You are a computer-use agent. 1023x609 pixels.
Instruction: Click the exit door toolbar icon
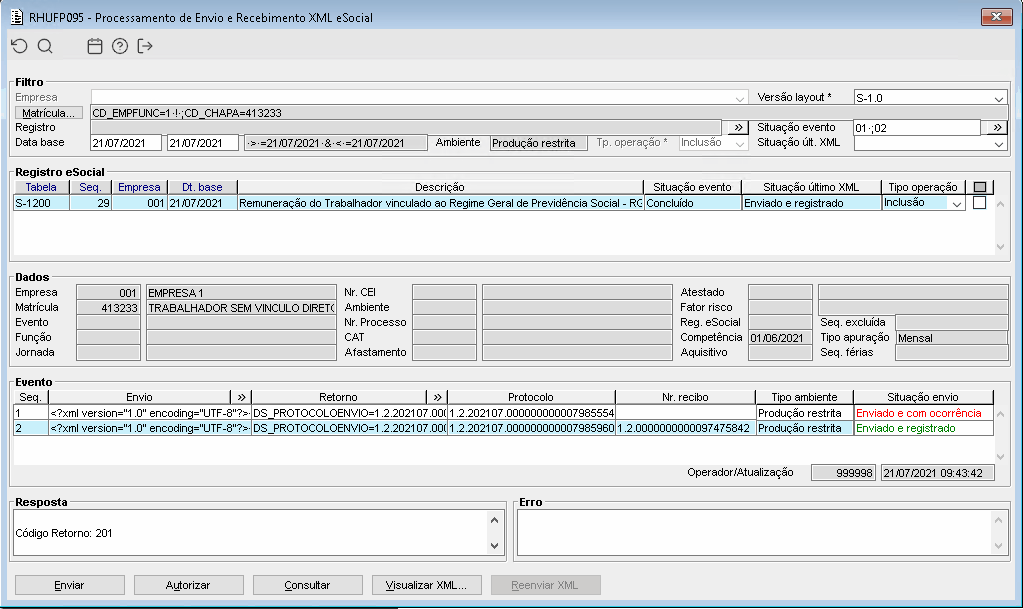(145, 46)
